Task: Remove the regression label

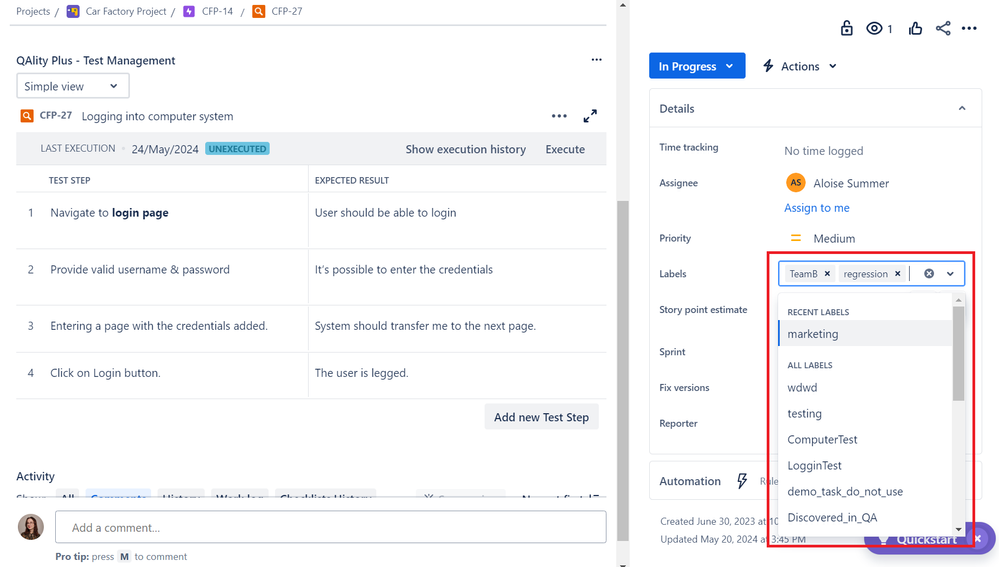Action: [x=898, y=273]
